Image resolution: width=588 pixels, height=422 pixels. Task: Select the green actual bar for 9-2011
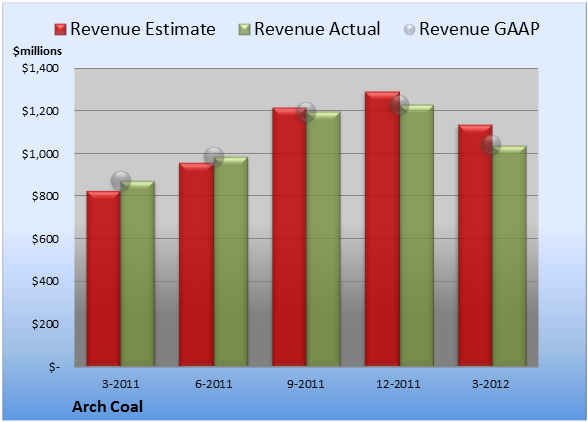[x=323, y=239]
